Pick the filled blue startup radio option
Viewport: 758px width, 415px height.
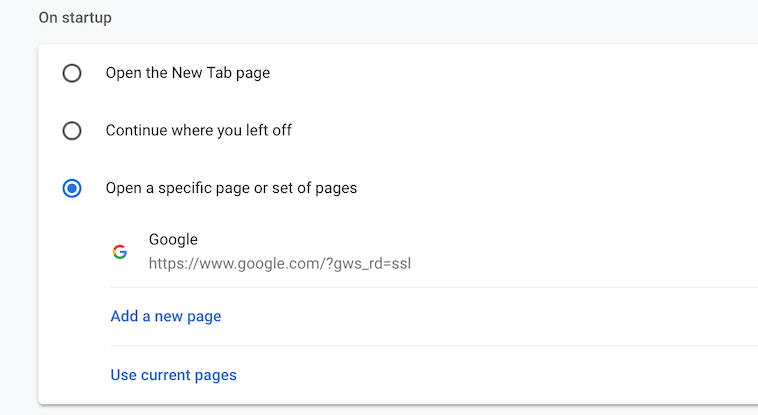pyautogui.click(x=72, y=188)
